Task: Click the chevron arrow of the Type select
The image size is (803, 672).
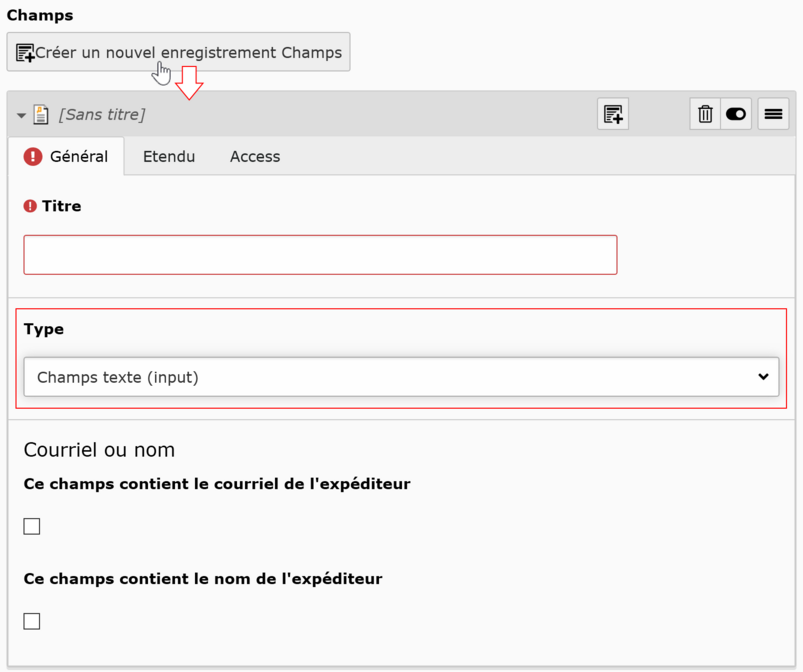Action: pyautogui.click(x=763, y=377)
